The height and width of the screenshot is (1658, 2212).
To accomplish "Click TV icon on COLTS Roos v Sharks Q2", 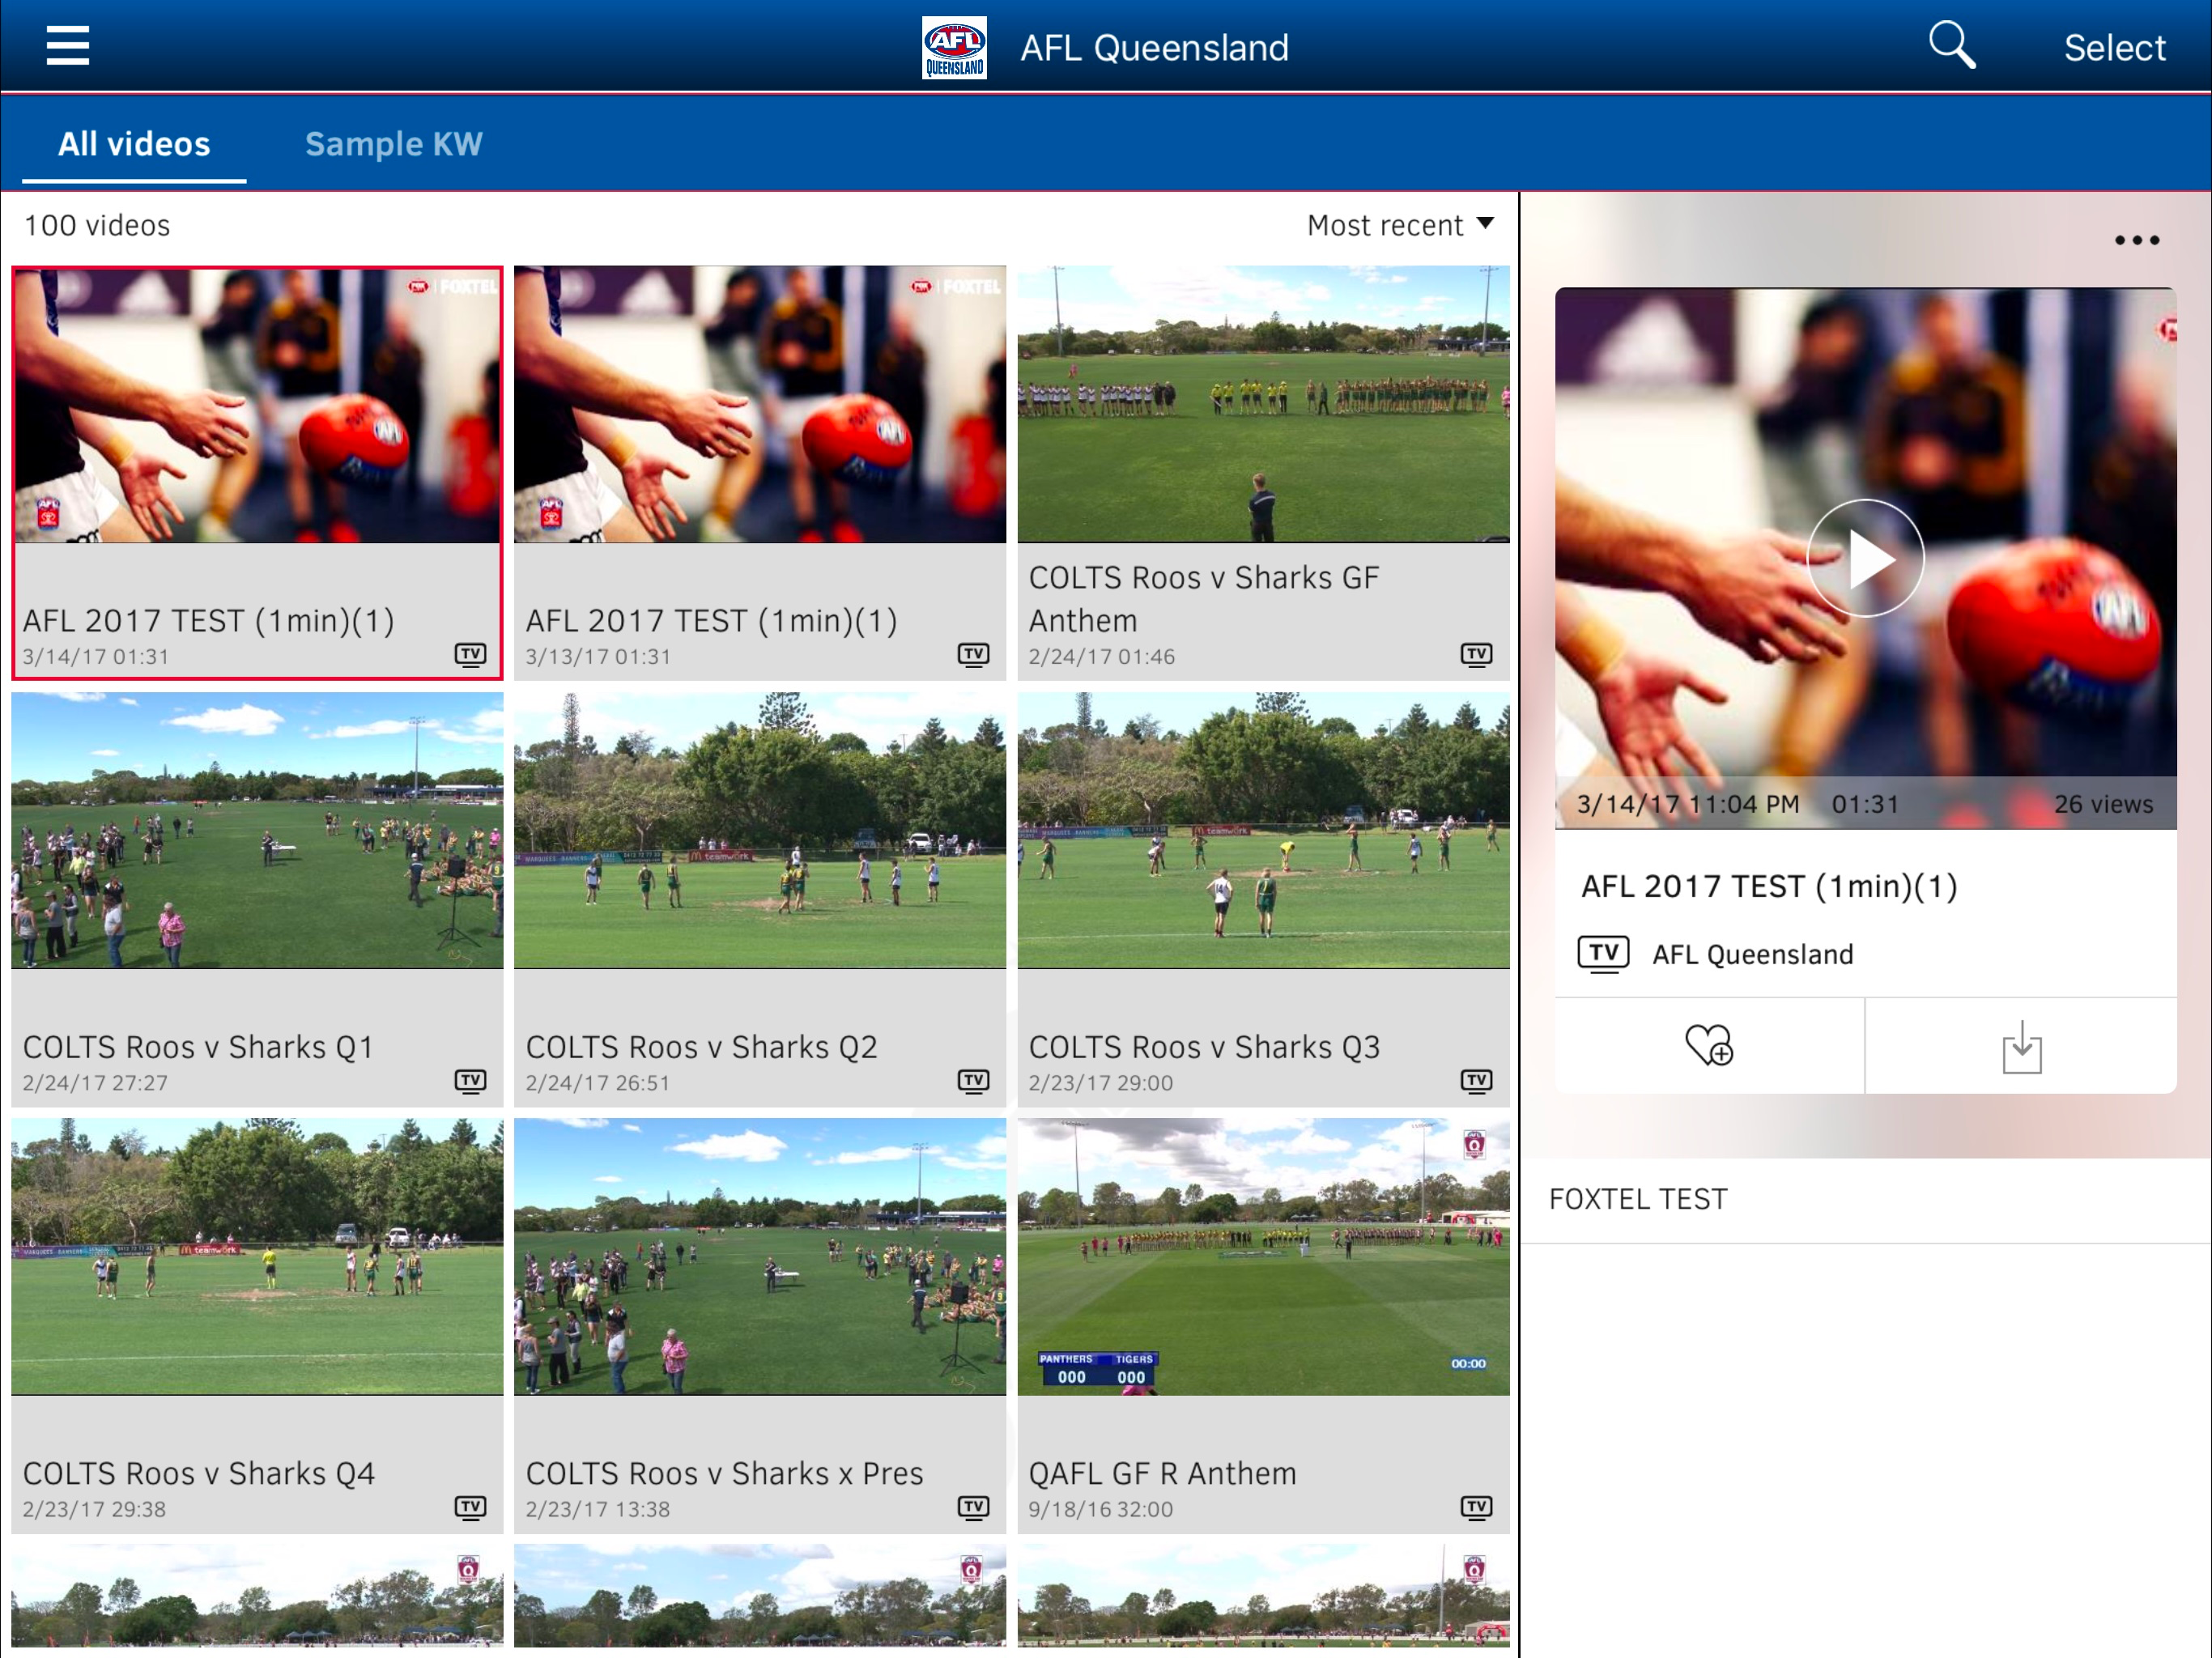I will point(973,1081).
